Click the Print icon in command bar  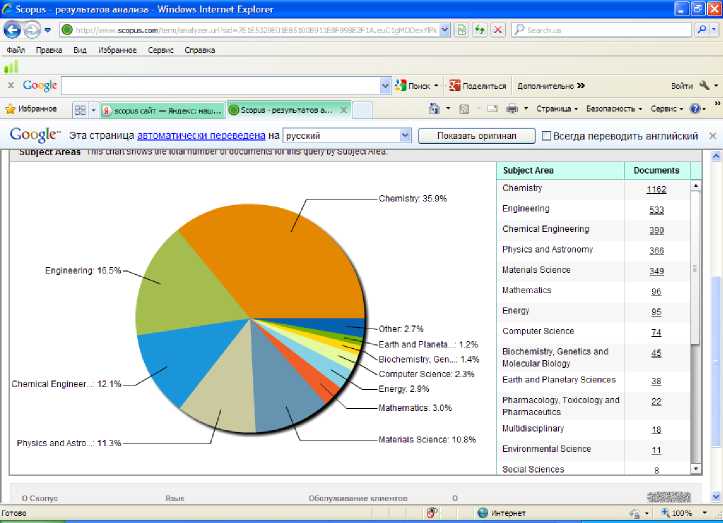click(x=512, y=109)
